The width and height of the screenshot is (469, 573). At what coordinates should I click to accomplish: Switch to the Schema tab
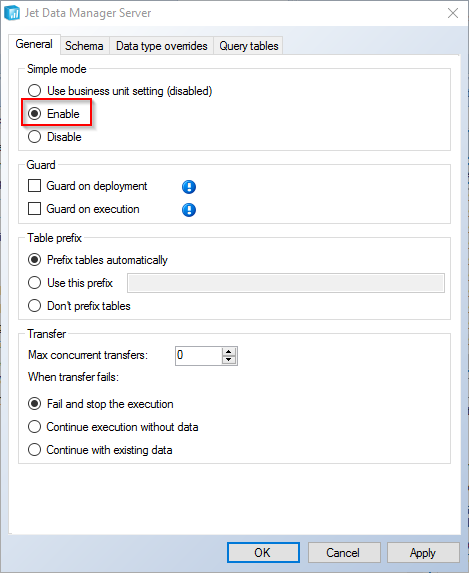(84, 46)
